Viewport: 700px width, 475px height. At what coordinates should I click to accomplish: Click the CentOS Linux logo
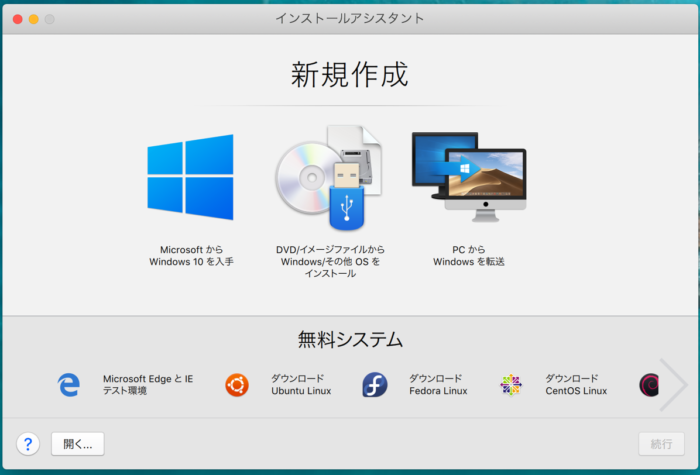(x=511, y=385)
